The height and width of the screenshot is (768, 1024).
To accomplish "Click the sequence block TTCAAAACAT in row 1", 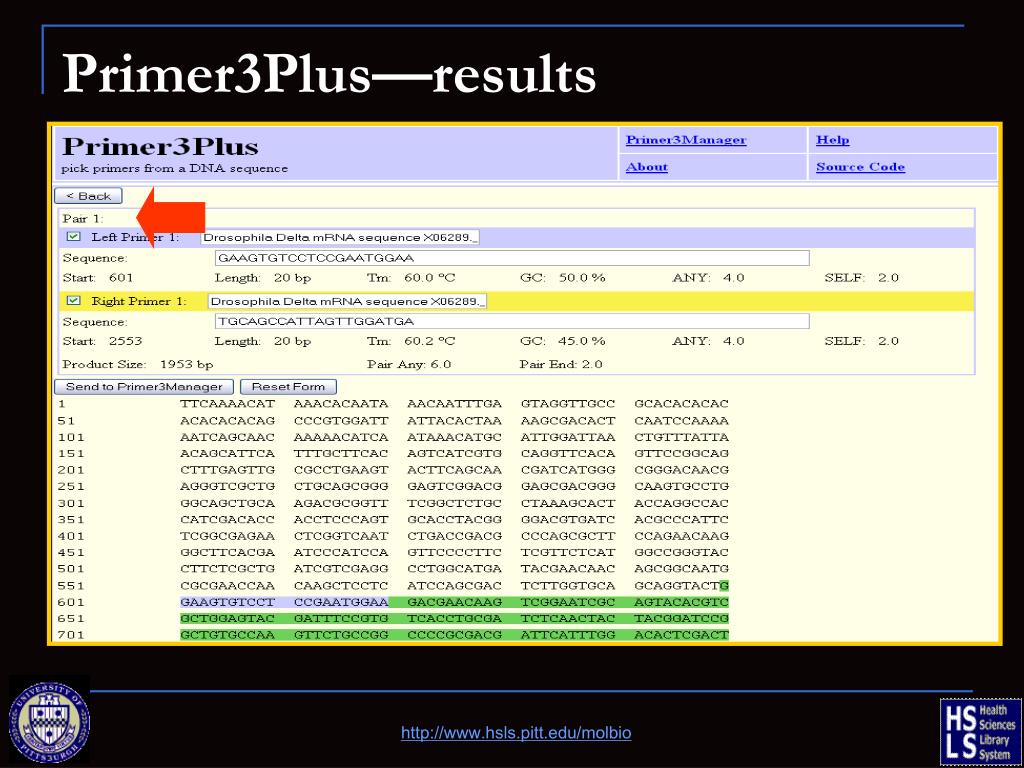I will pyautogui.click(x=227, y=404).
